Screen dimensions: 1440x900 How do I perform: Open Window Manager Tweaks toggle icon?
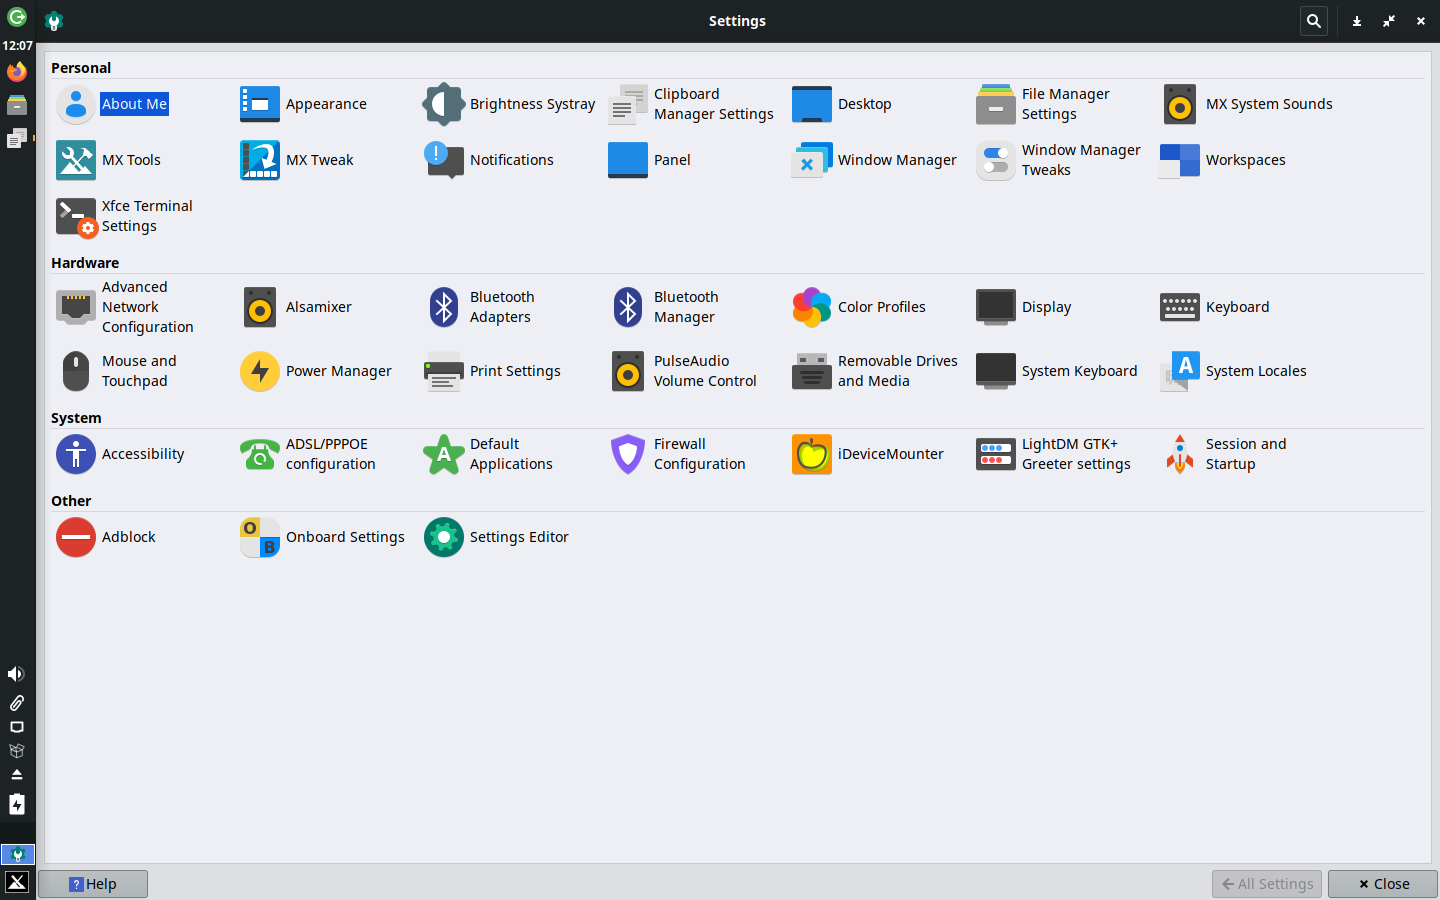click(996, 160)
